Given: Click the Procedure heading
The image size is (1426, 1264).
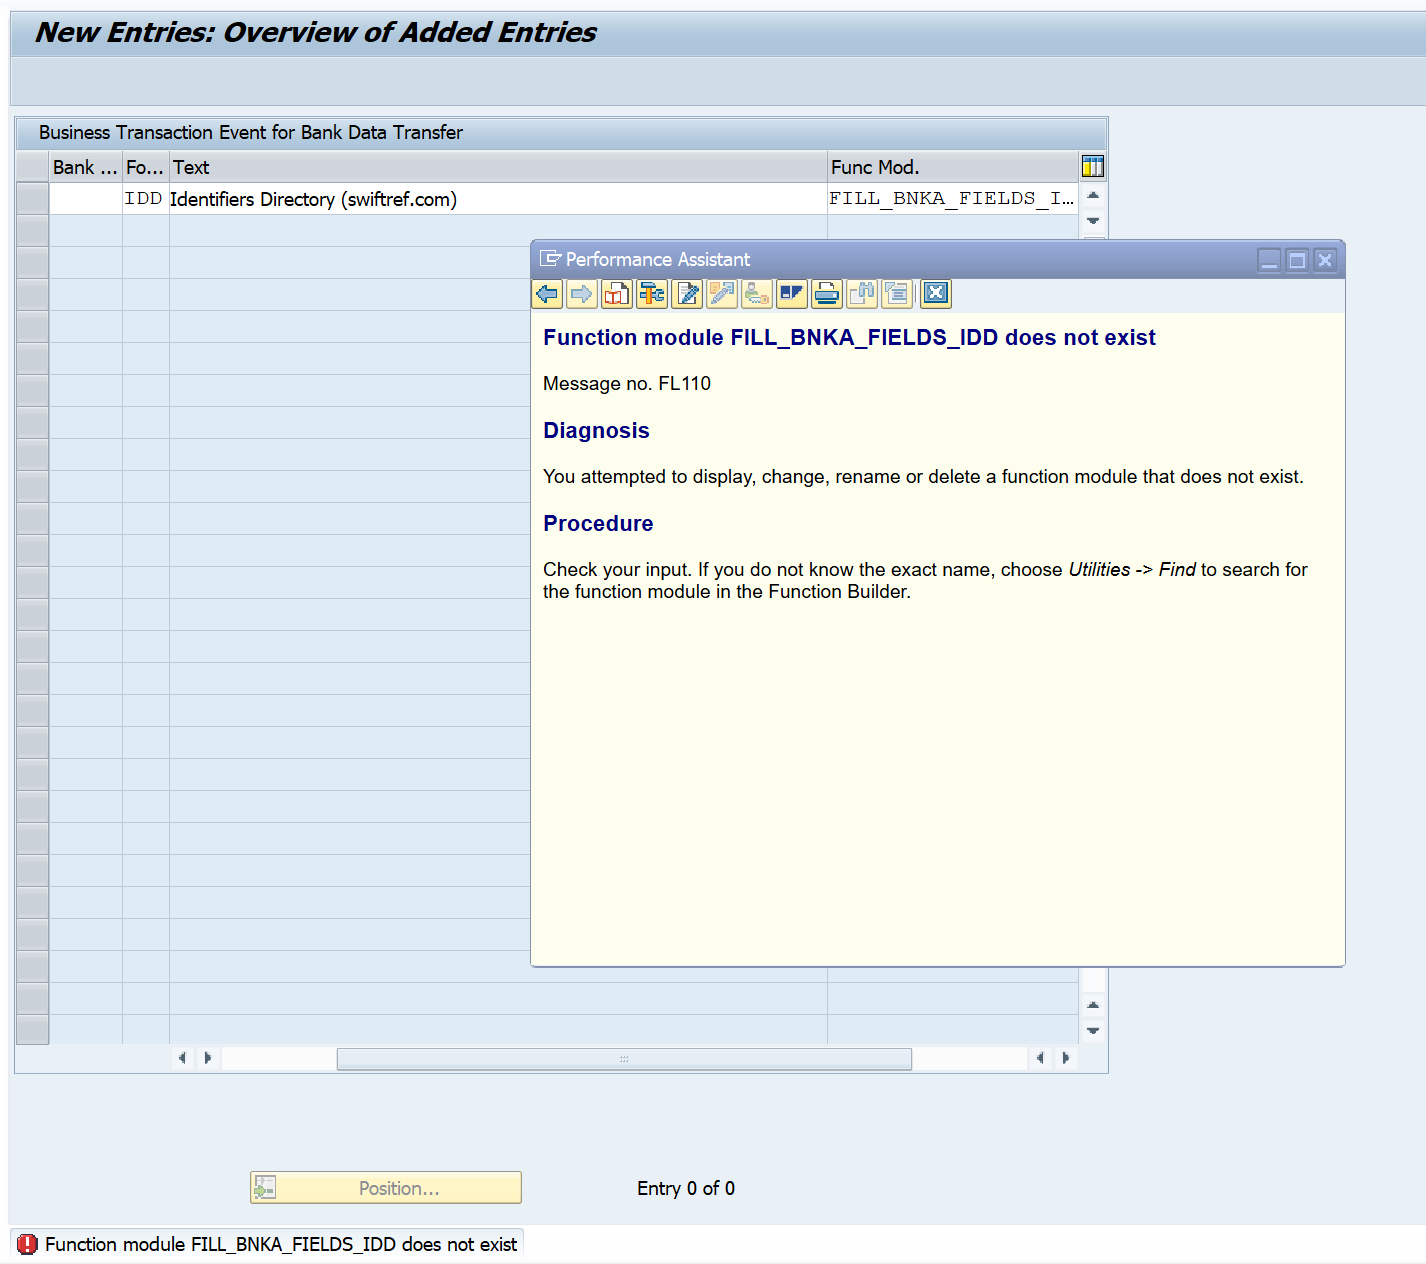Looking at the screenshot, I should (598, 524).
